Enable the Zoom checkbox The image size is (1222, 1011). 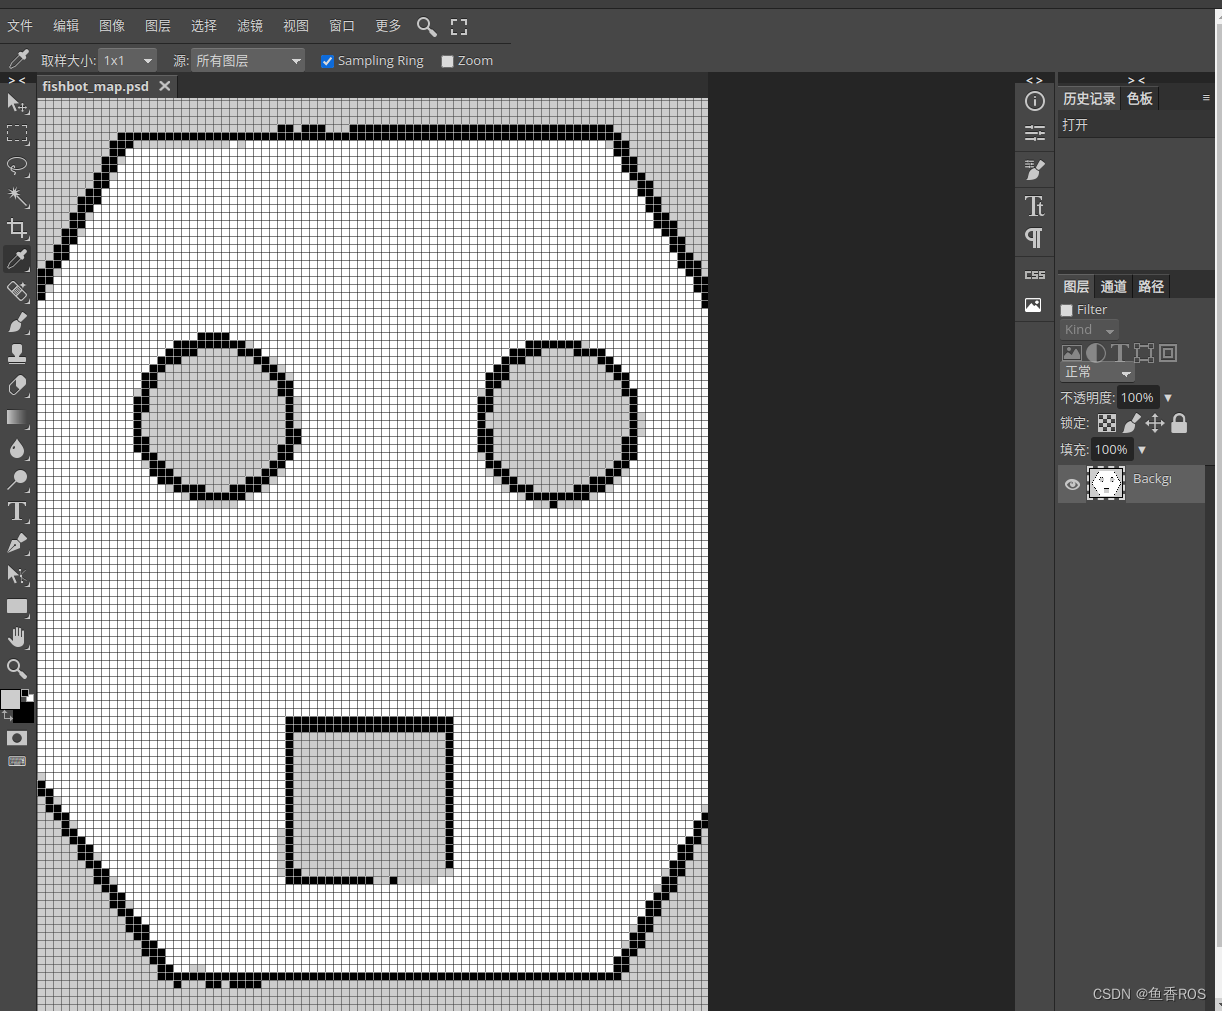447,61
